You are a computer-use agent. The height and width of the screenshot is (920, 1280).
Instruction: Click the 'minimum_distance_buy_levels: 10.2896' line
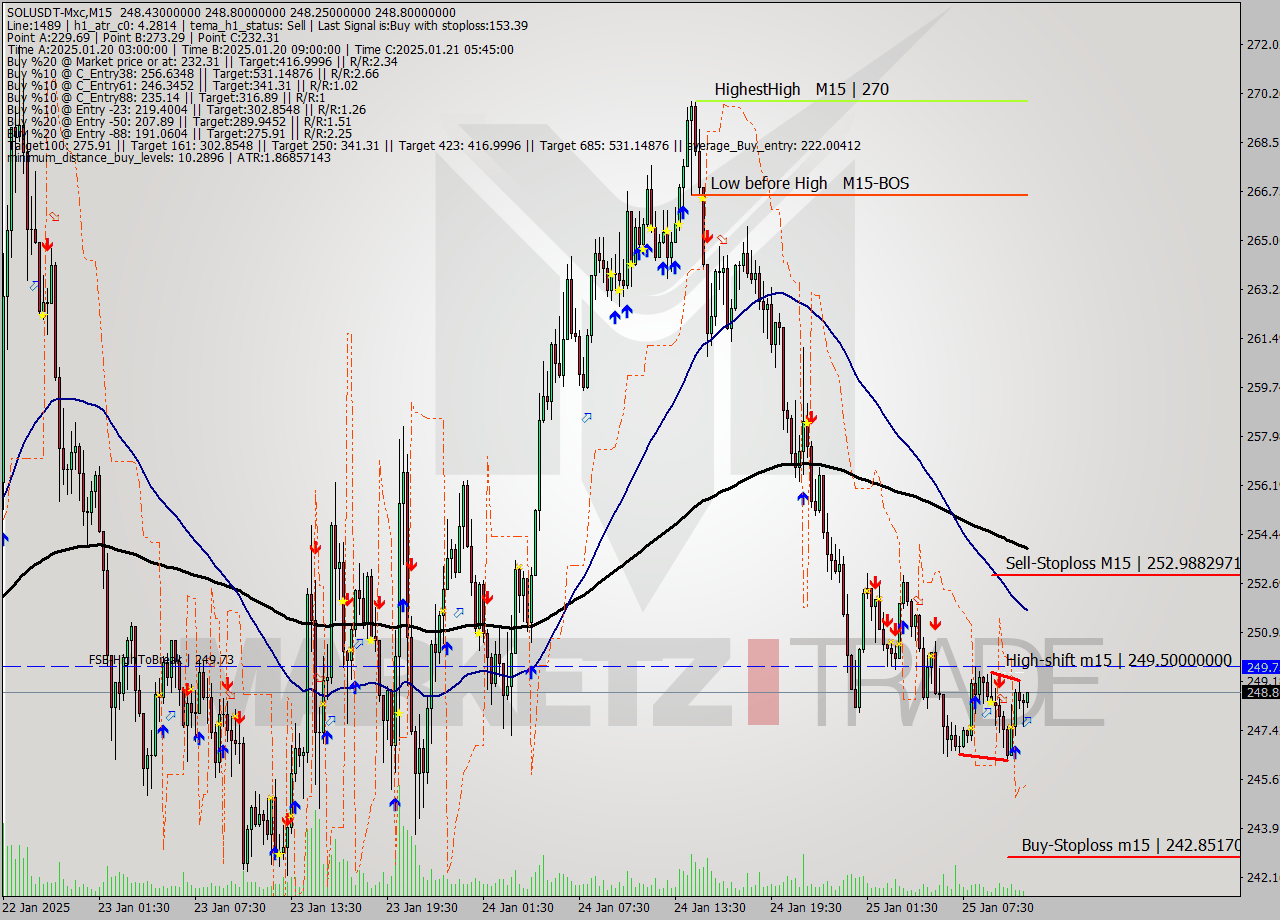168,157
